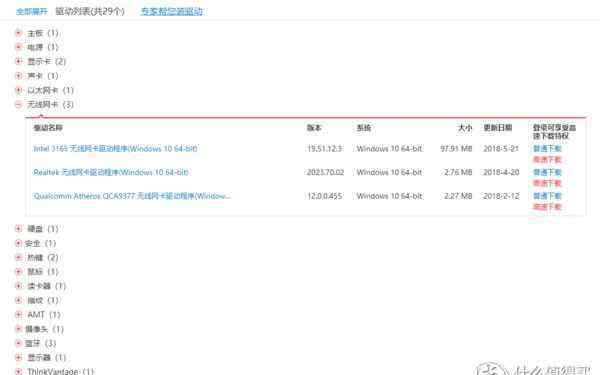This screenshot has height=375, width=600.
Task: Select the 大小 column header
Action: click(465, 128)
